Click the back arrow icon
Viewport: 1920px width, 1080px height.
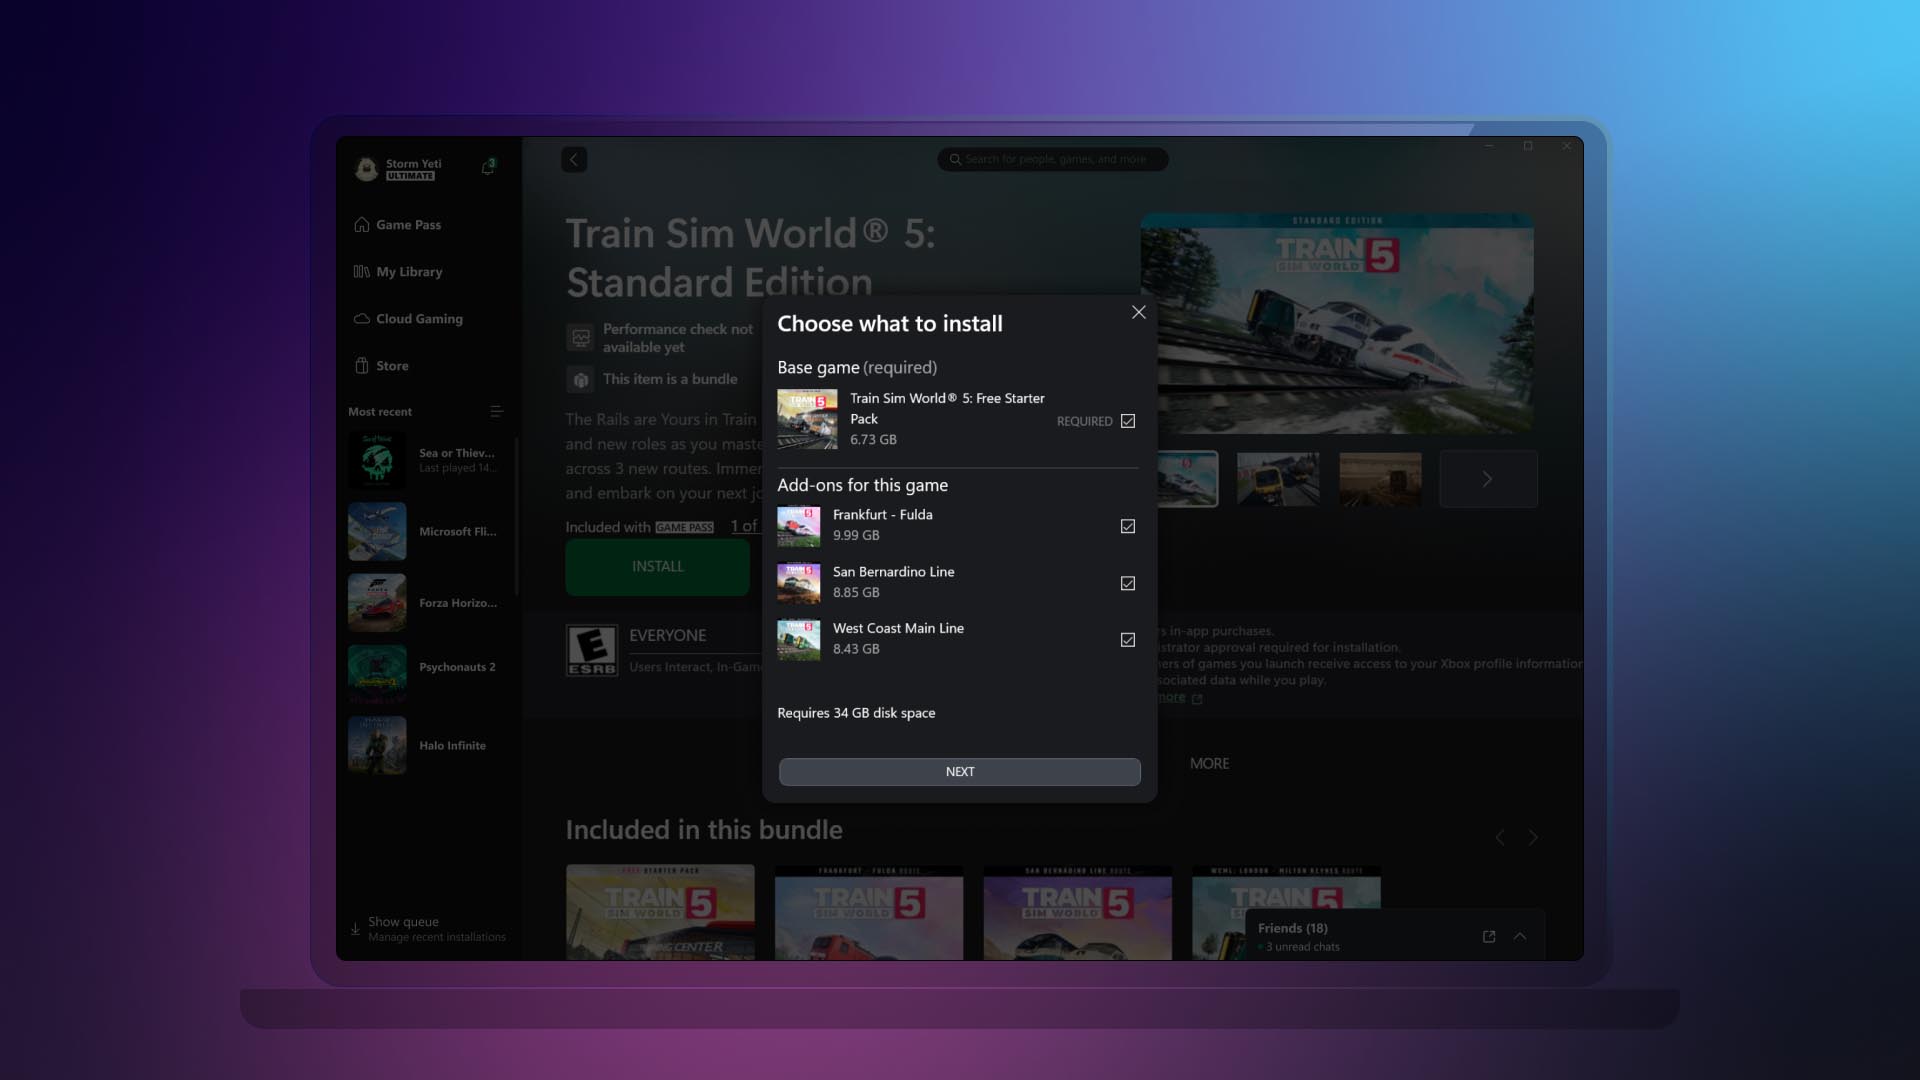(574, 160)
